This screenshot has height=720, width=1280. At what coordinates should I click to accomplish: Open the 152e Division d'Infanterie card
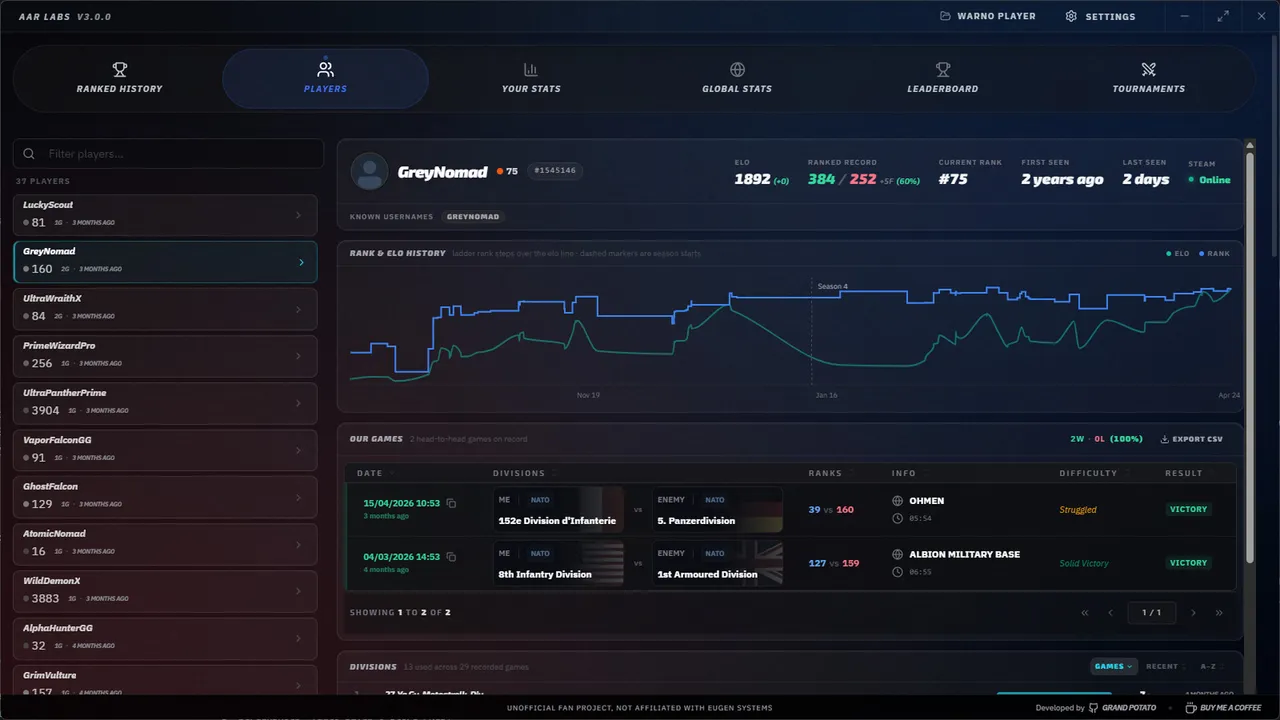558,510
